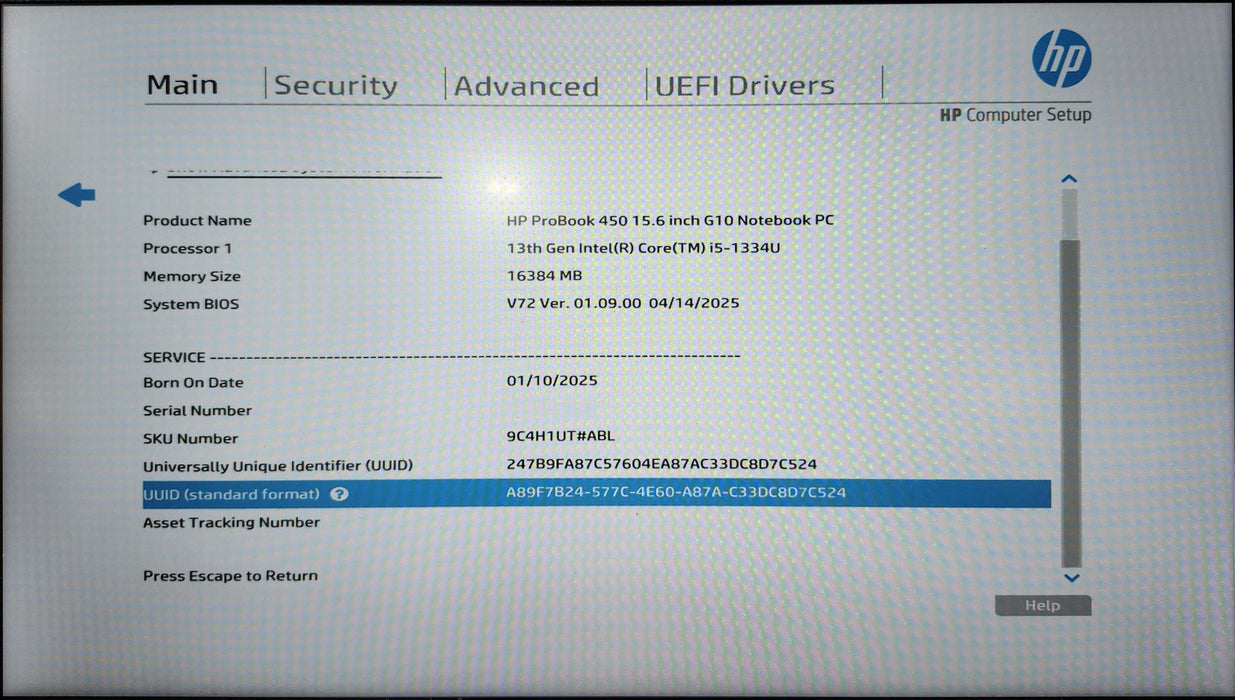Switch to the Security tab
Image resolution: width=1235 pixels, height=700 pixels.
[x=336, y=86]
